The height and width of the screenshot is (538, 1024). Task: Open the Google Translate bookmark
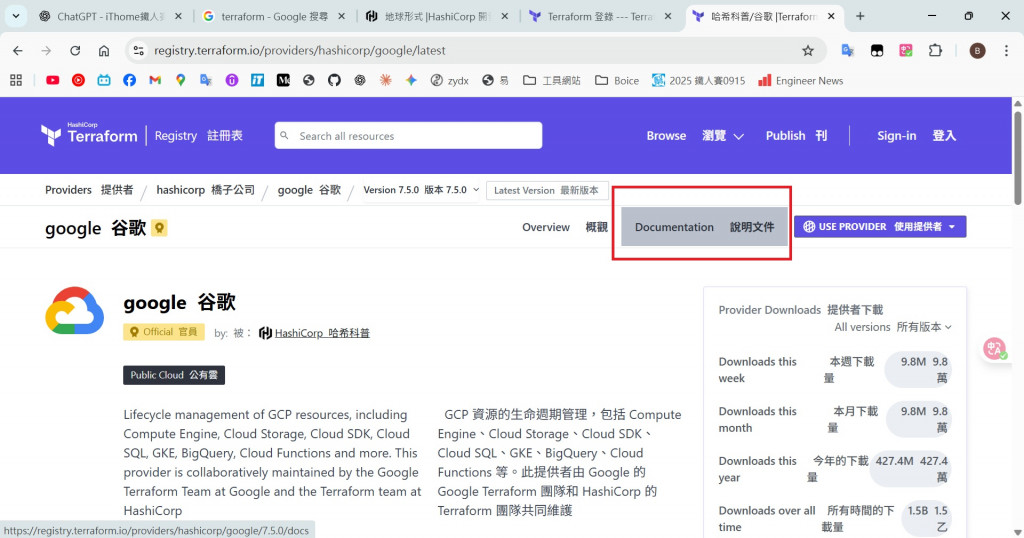tap(206, 80)
